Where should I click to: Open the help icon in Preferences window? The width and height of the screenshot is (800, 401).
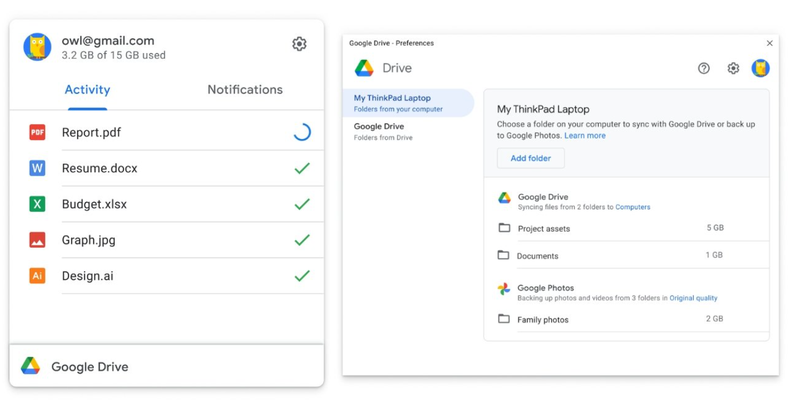[704, 68]
